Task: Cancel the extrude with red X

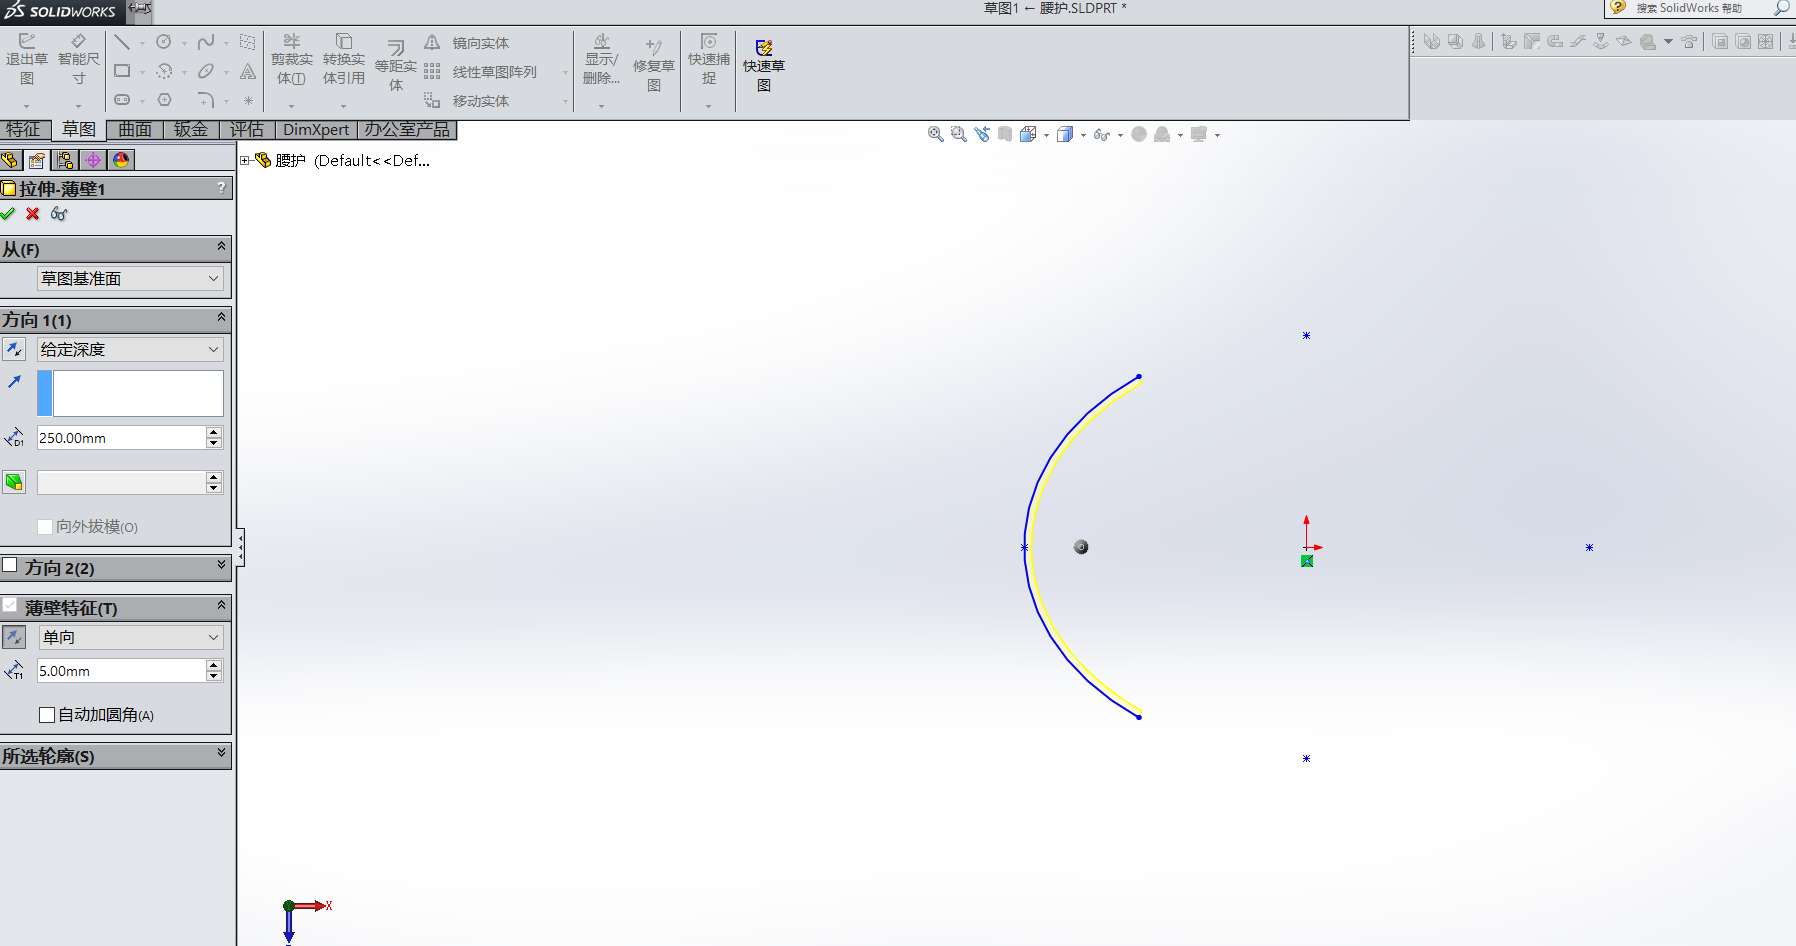Action: tap(33, 214)
